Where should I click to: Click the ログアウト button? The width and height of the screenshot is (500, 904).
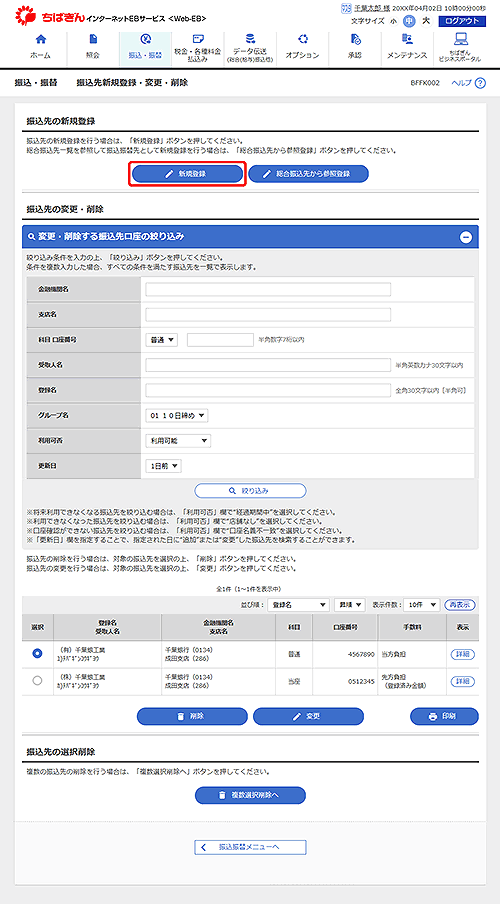463,21
